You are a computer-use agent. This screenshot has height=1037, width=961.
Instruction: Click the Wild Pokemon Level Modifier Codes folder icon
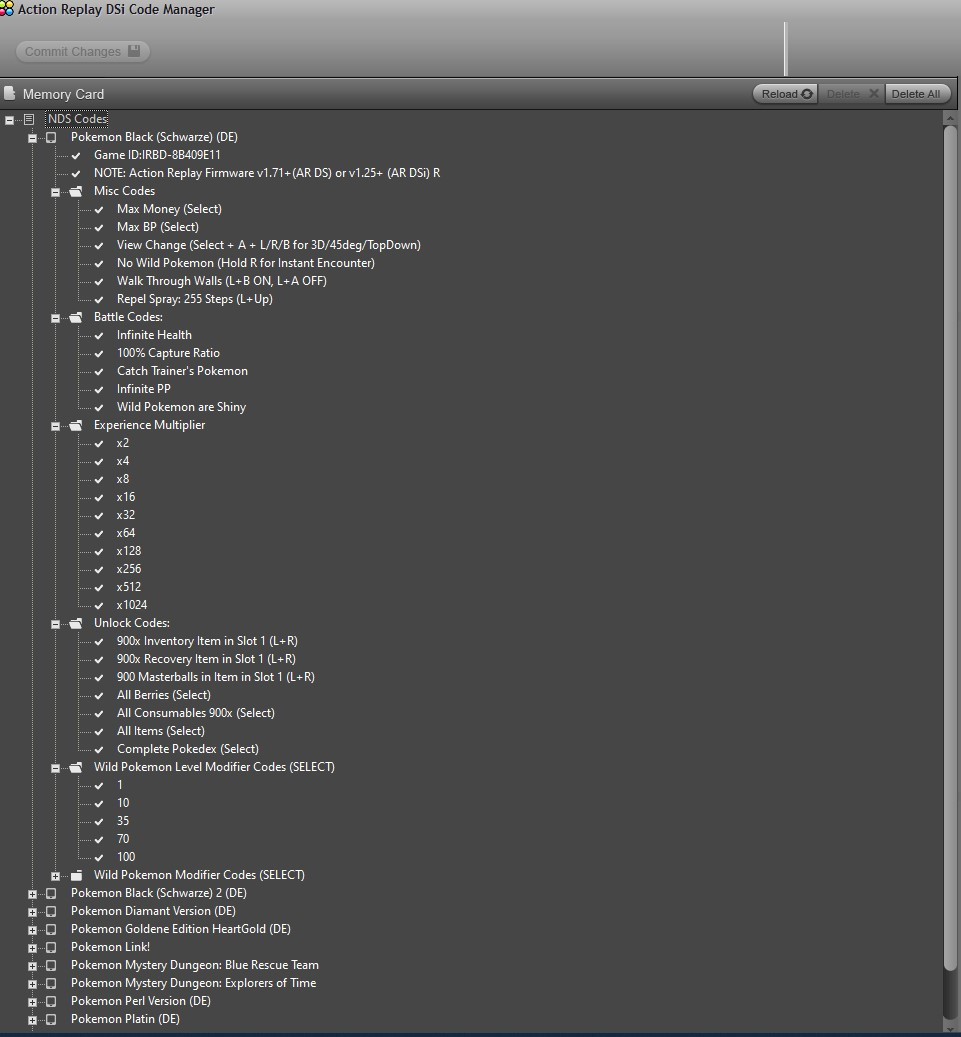click(76, 767)
